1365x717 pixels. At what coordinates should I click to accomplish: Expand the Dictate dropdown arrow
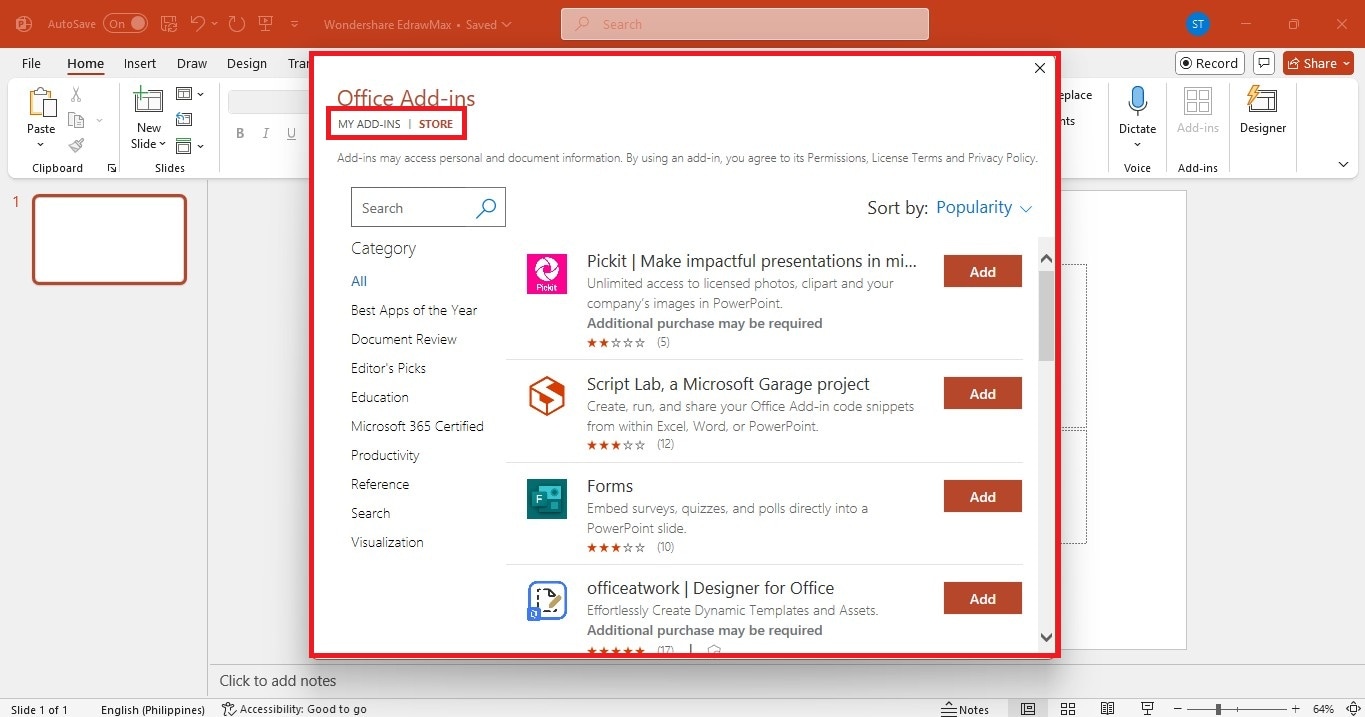tap(1137, 145)
